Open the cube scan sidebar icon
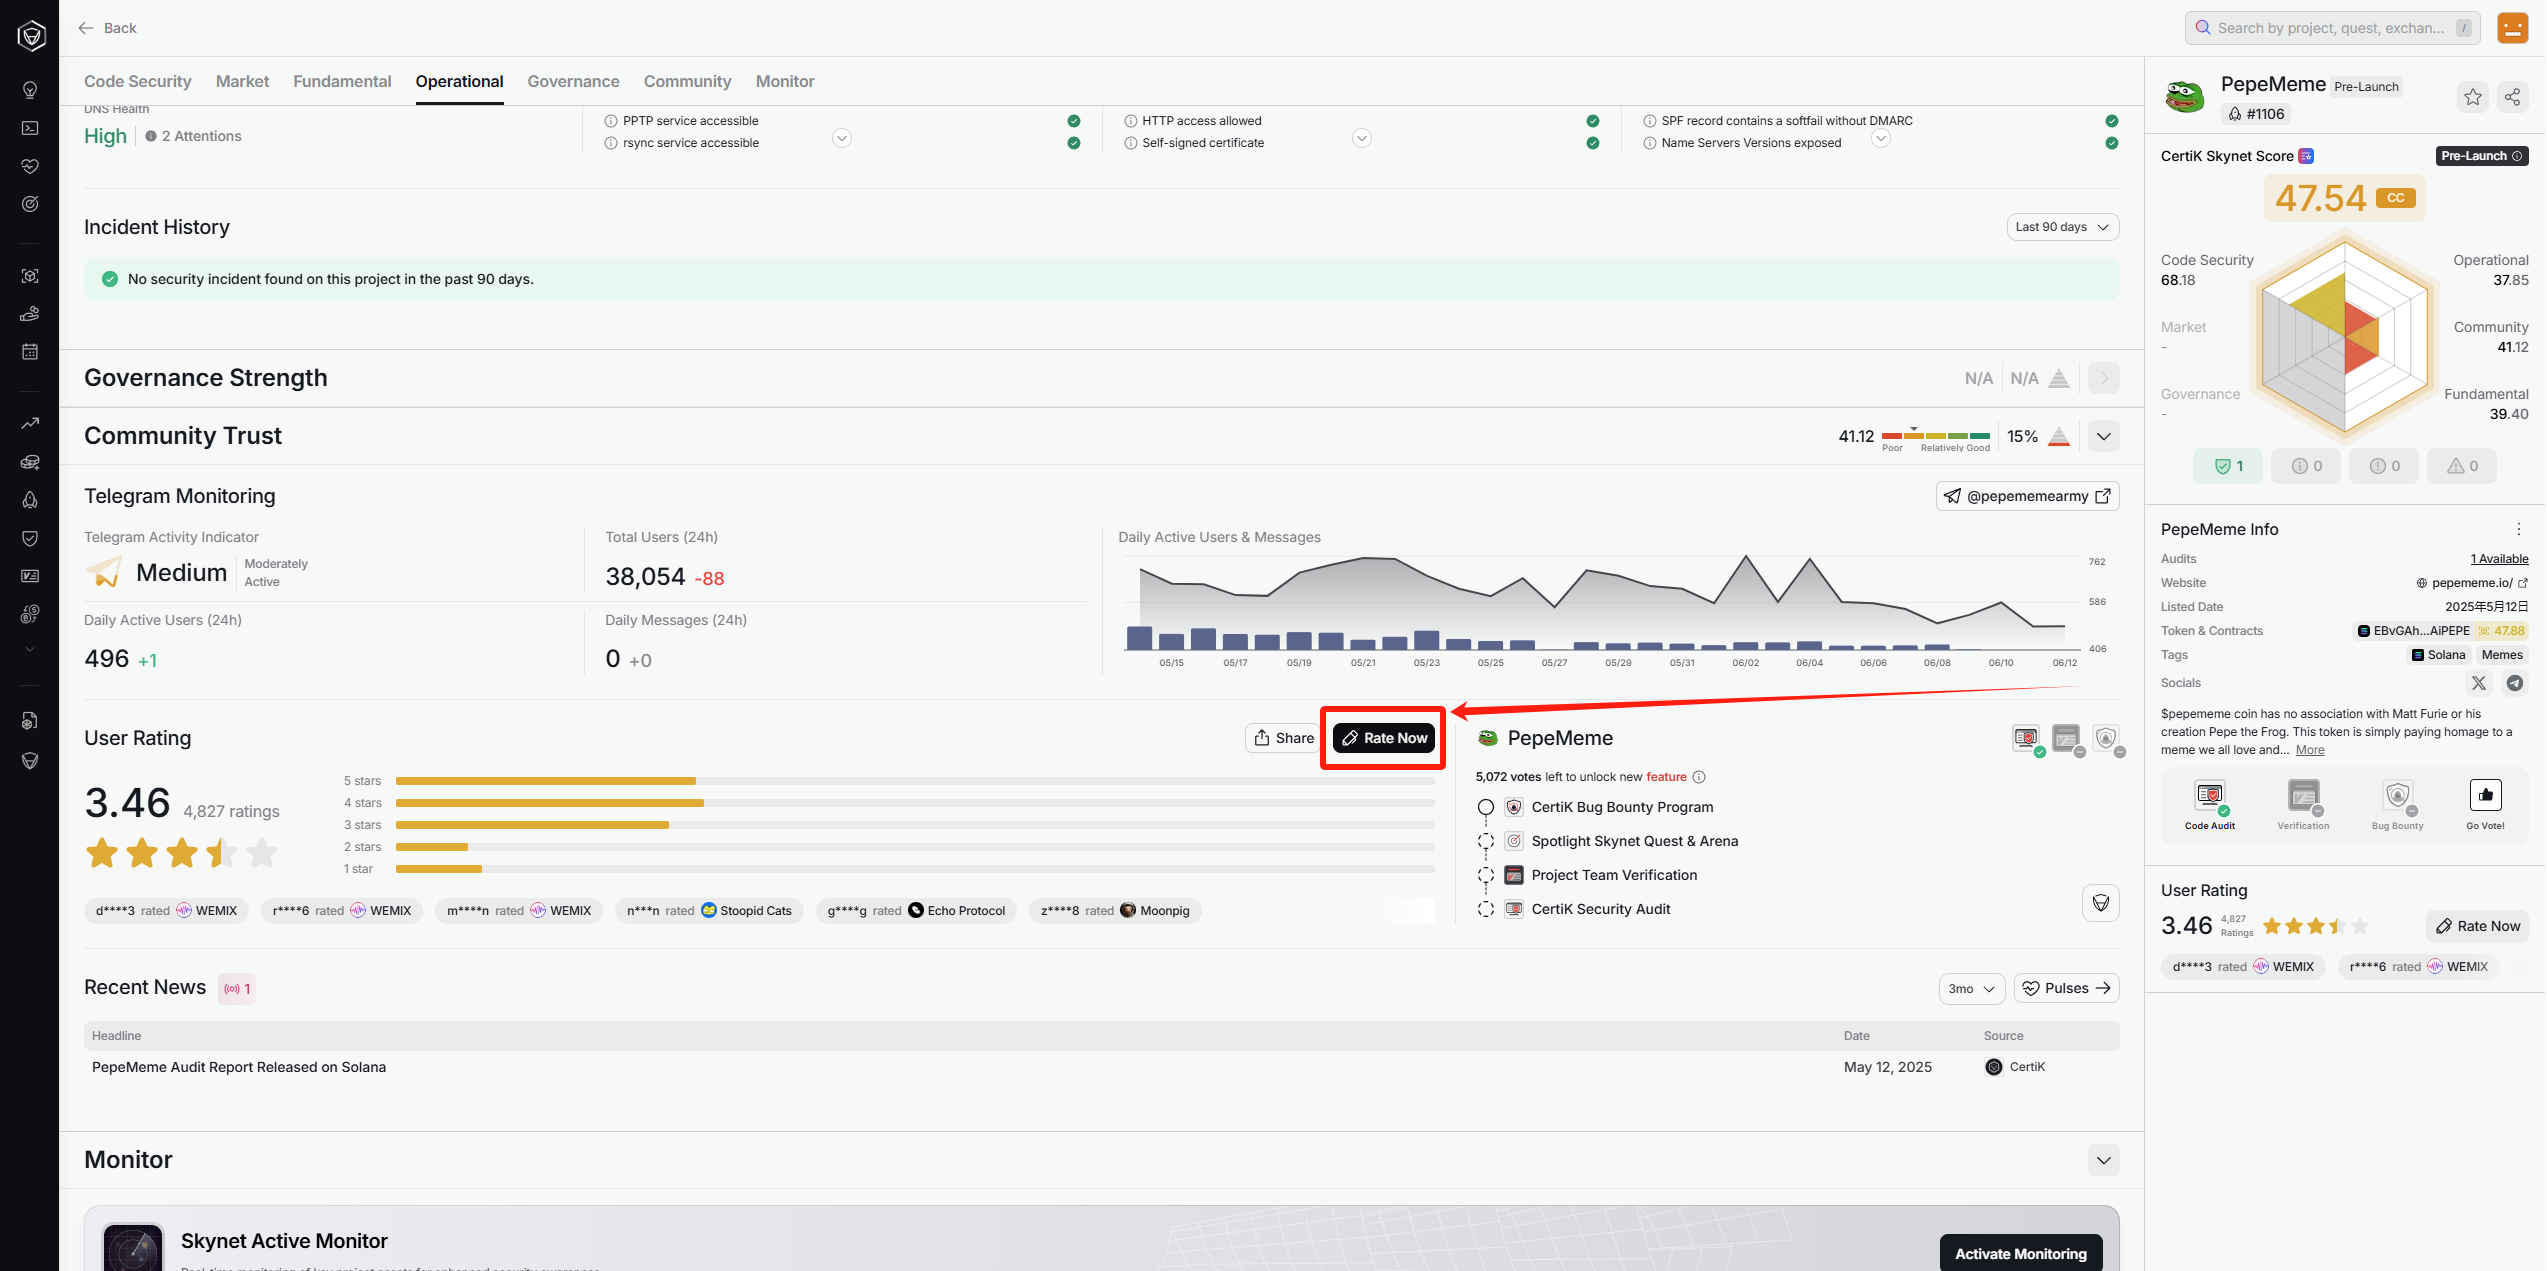 (x=30, y=276)
